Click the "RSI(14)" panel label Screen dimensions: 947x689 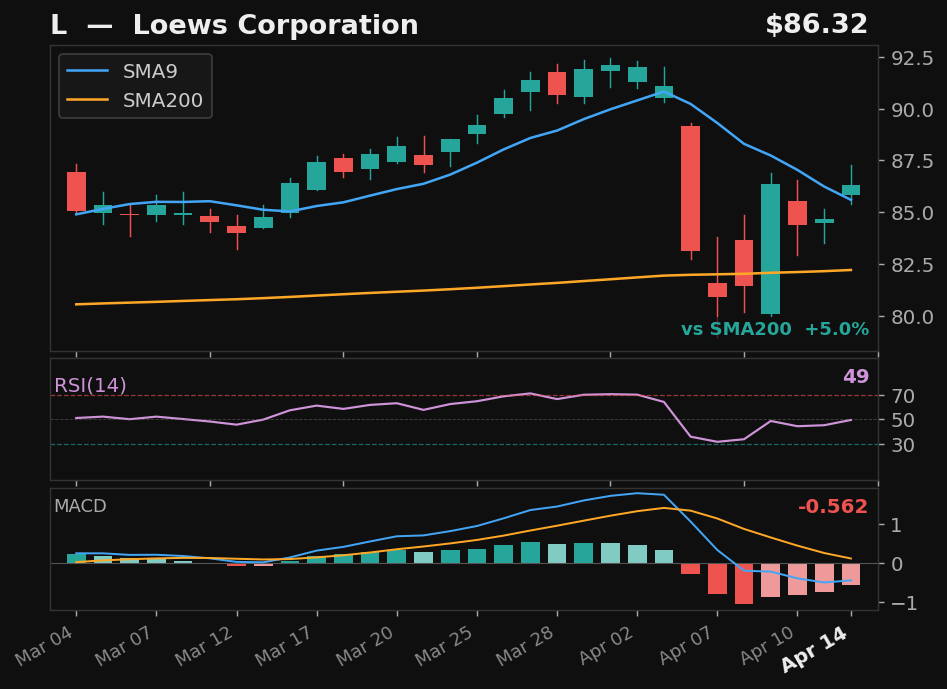point(91,385)
